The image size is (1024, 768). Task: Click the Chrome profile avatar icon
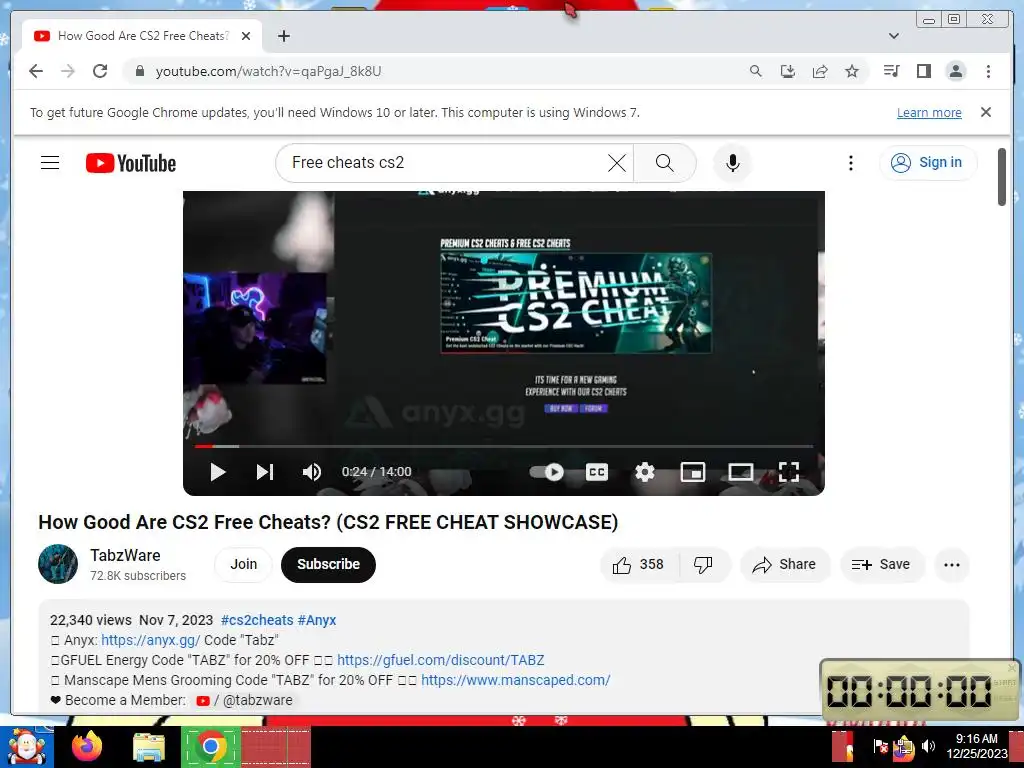[x=955, y=71]
